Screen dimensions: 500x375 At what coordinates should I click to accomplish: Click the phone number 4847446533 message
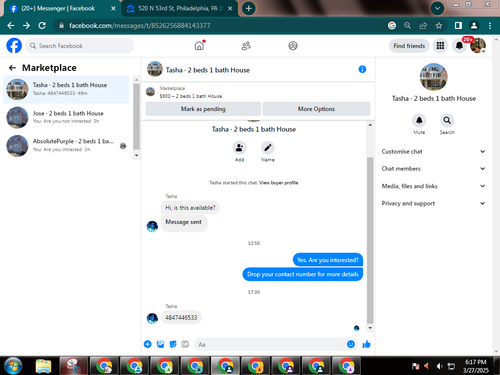(x=181, y=318)
